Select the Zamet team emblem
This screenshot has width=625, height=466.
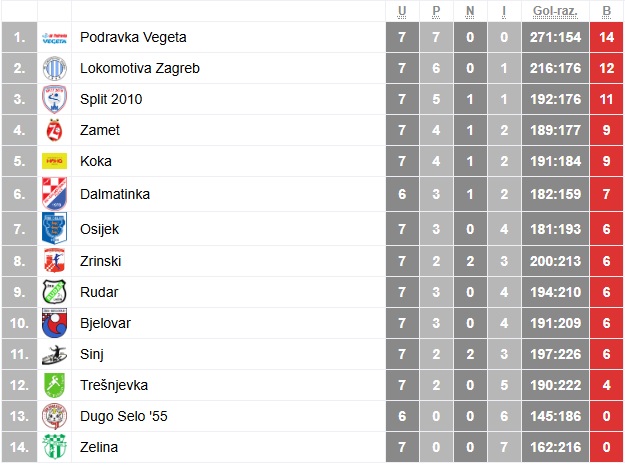[54, 130]
